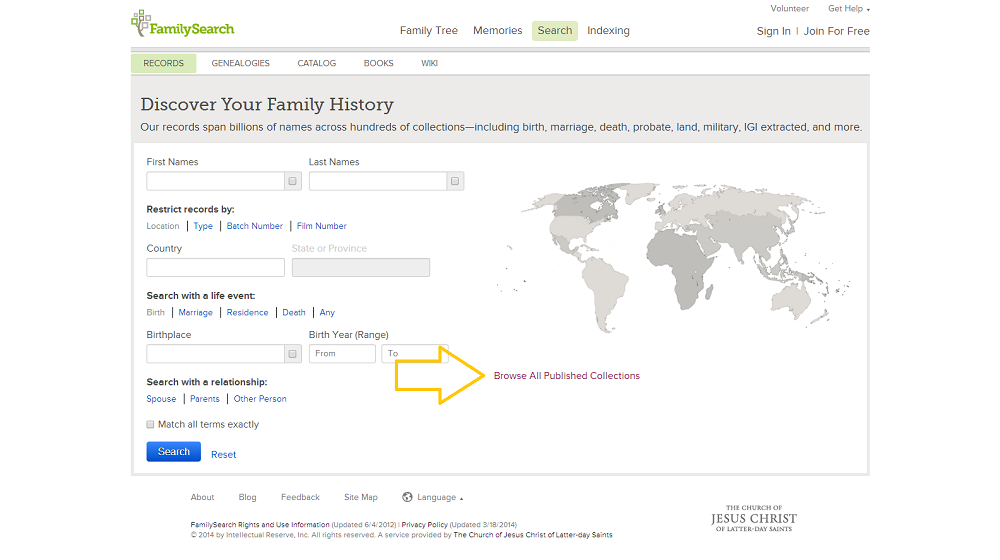Click into the Birthplace field
This screenshot has width=1000, height=560.
coord(216,354)
